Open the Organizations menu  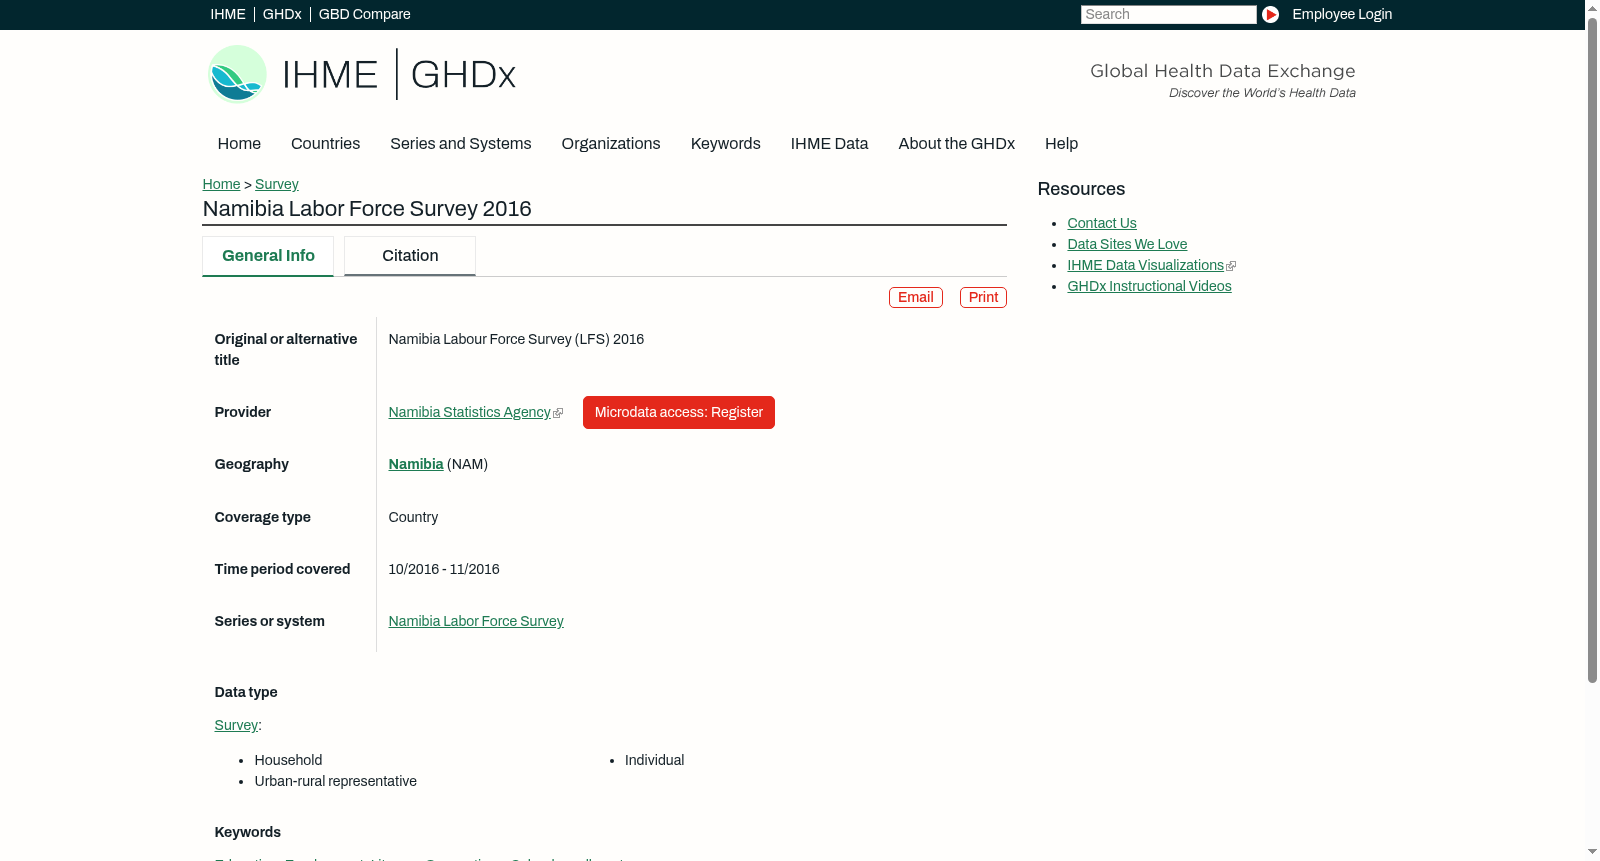coord(611,144)
